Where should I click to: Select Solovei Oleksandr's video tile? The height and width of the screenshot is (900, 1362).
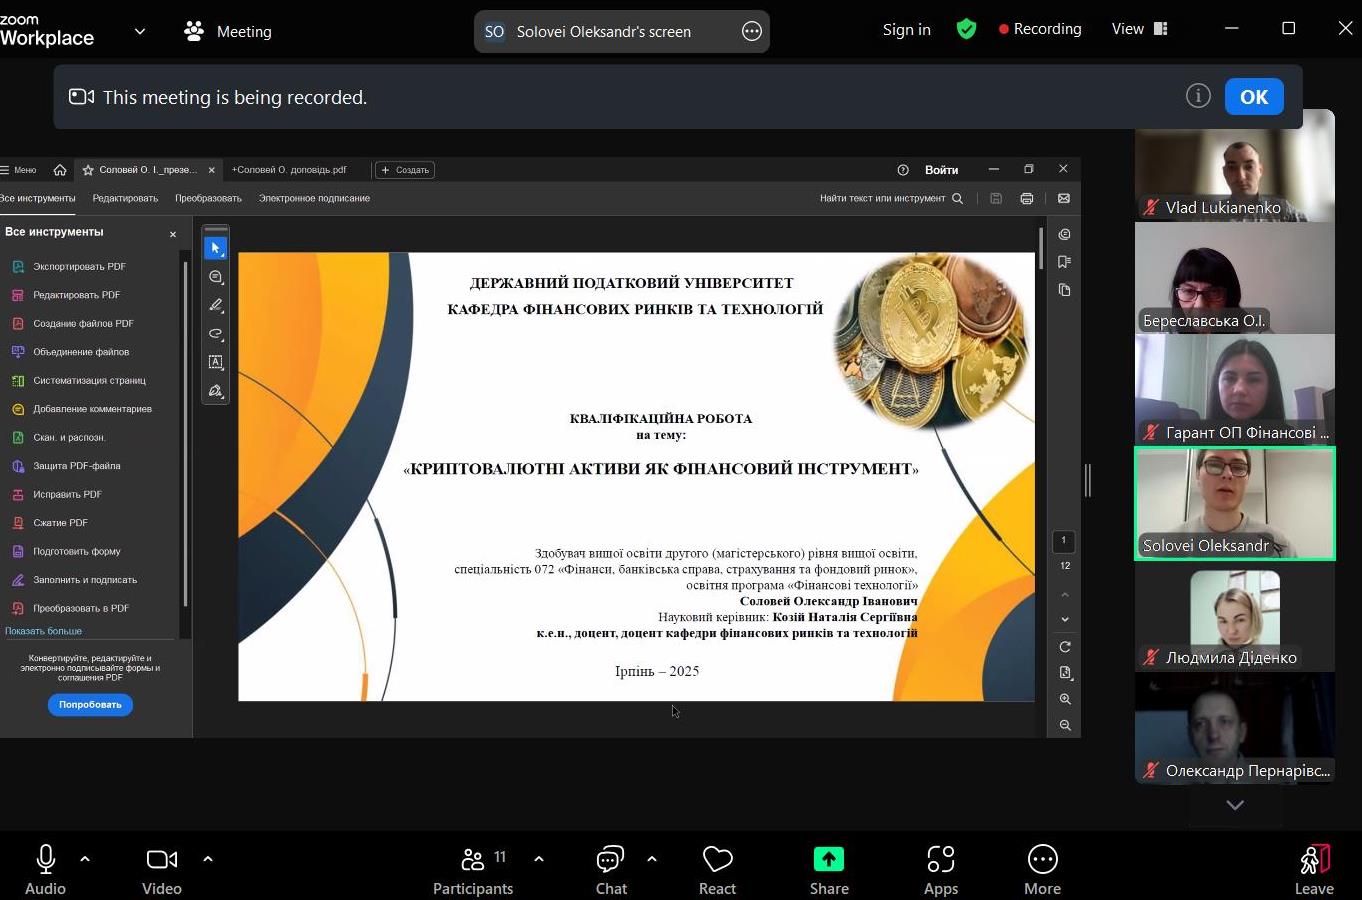point(1234,503)
